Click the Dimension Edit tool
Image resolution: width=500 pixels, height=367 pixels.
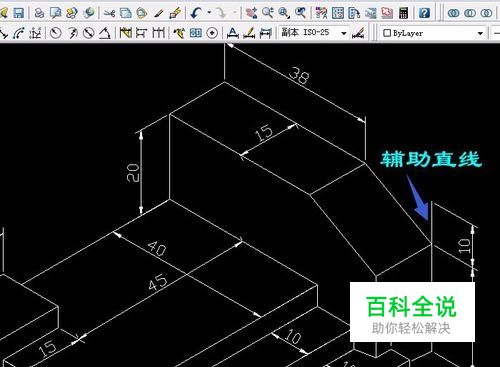tap(233, 33)
